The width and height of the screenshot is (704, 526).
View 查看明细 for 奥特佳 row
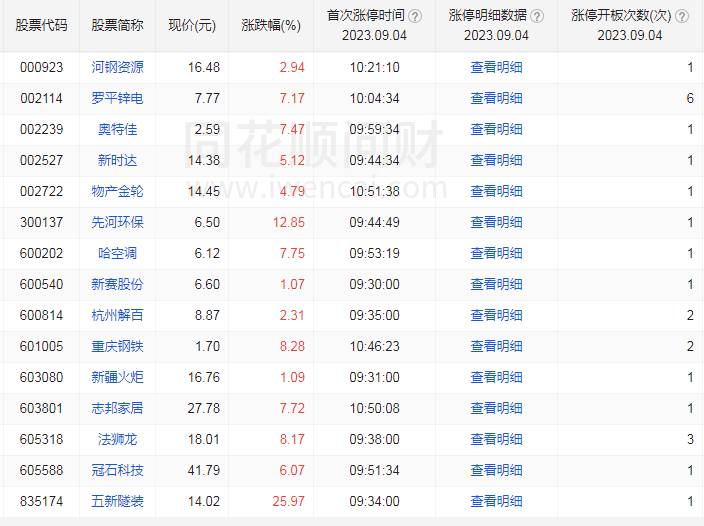[x=497, y=129]
